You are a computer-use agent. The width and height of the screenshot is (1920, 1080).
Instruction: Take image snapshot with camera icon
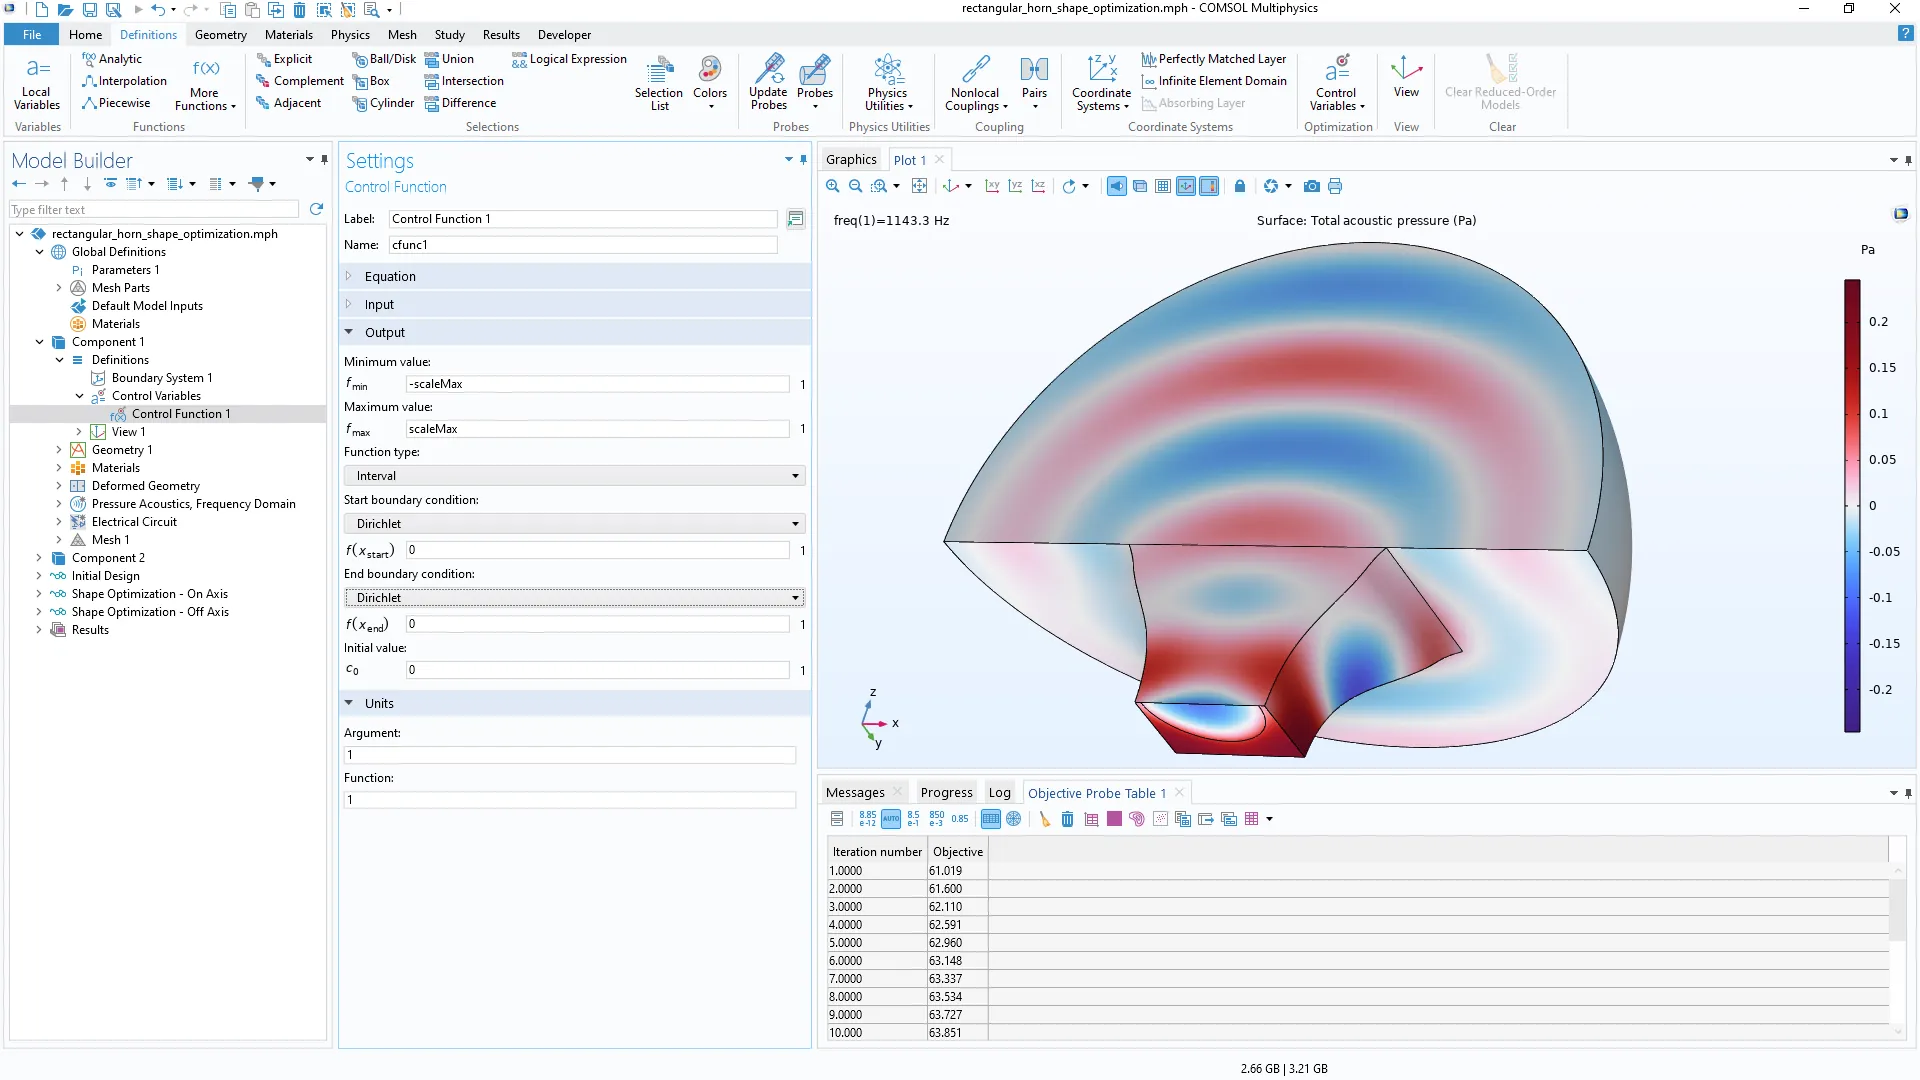1312,186
